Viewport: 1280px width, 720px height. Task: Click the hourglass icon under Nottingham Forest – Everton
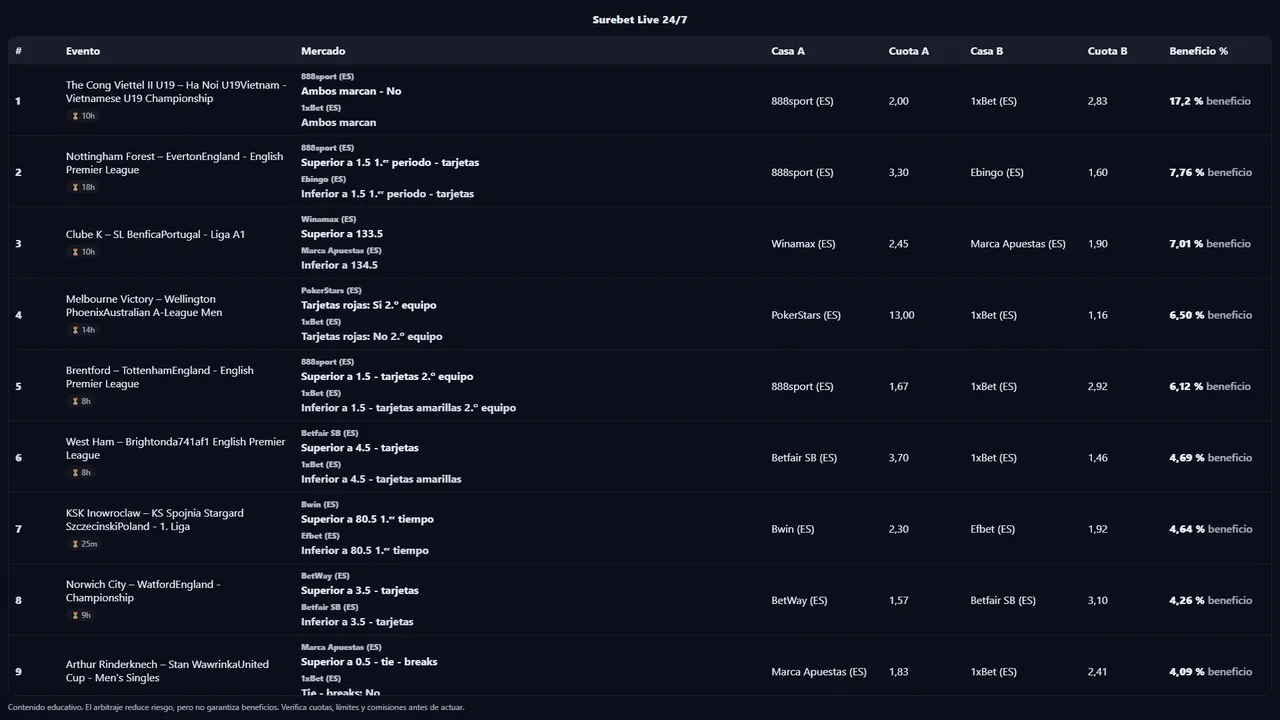click(x=74, y=188)
